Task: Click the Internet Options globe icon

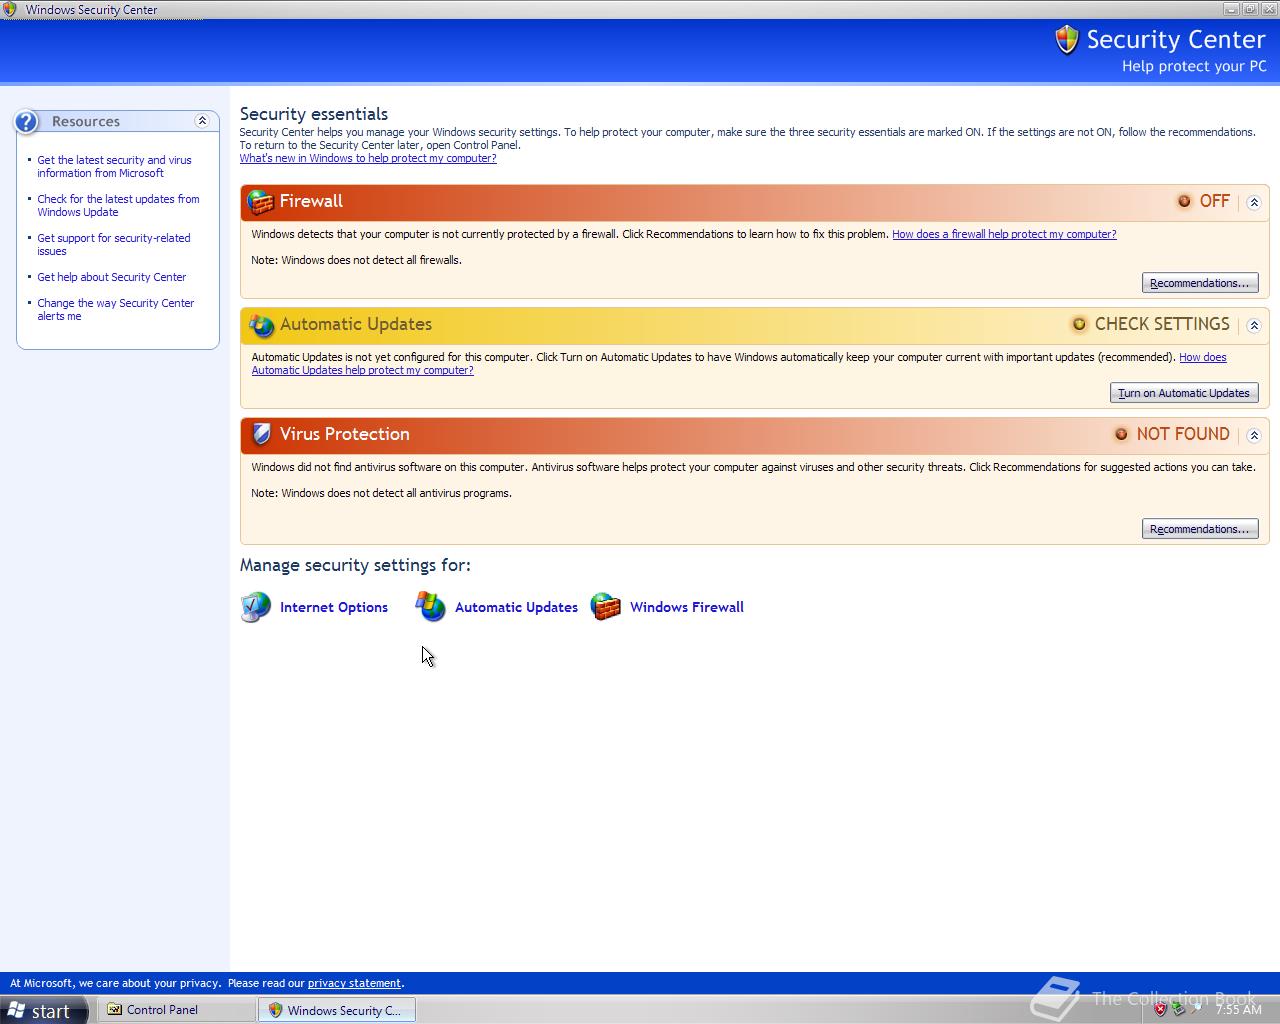Action: (x=256, y=606)
